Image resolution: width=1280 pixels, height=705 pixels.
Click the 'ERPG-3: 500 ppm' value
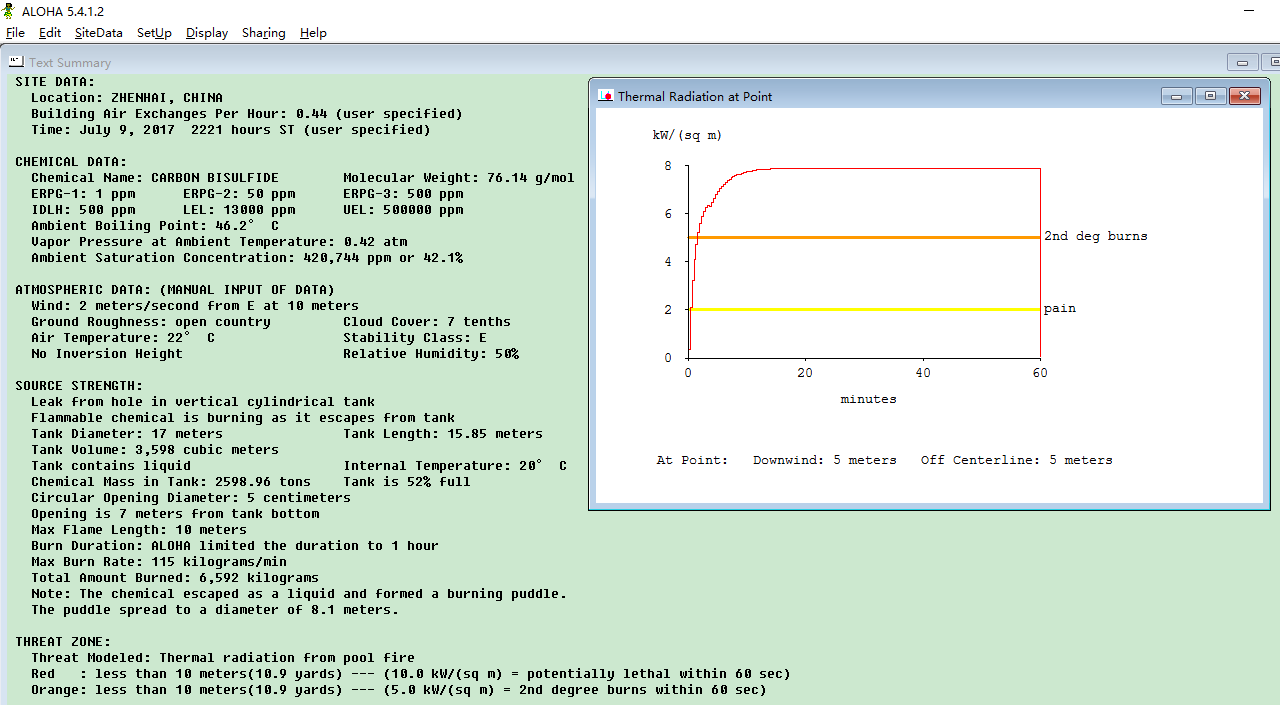pos(403,194)
